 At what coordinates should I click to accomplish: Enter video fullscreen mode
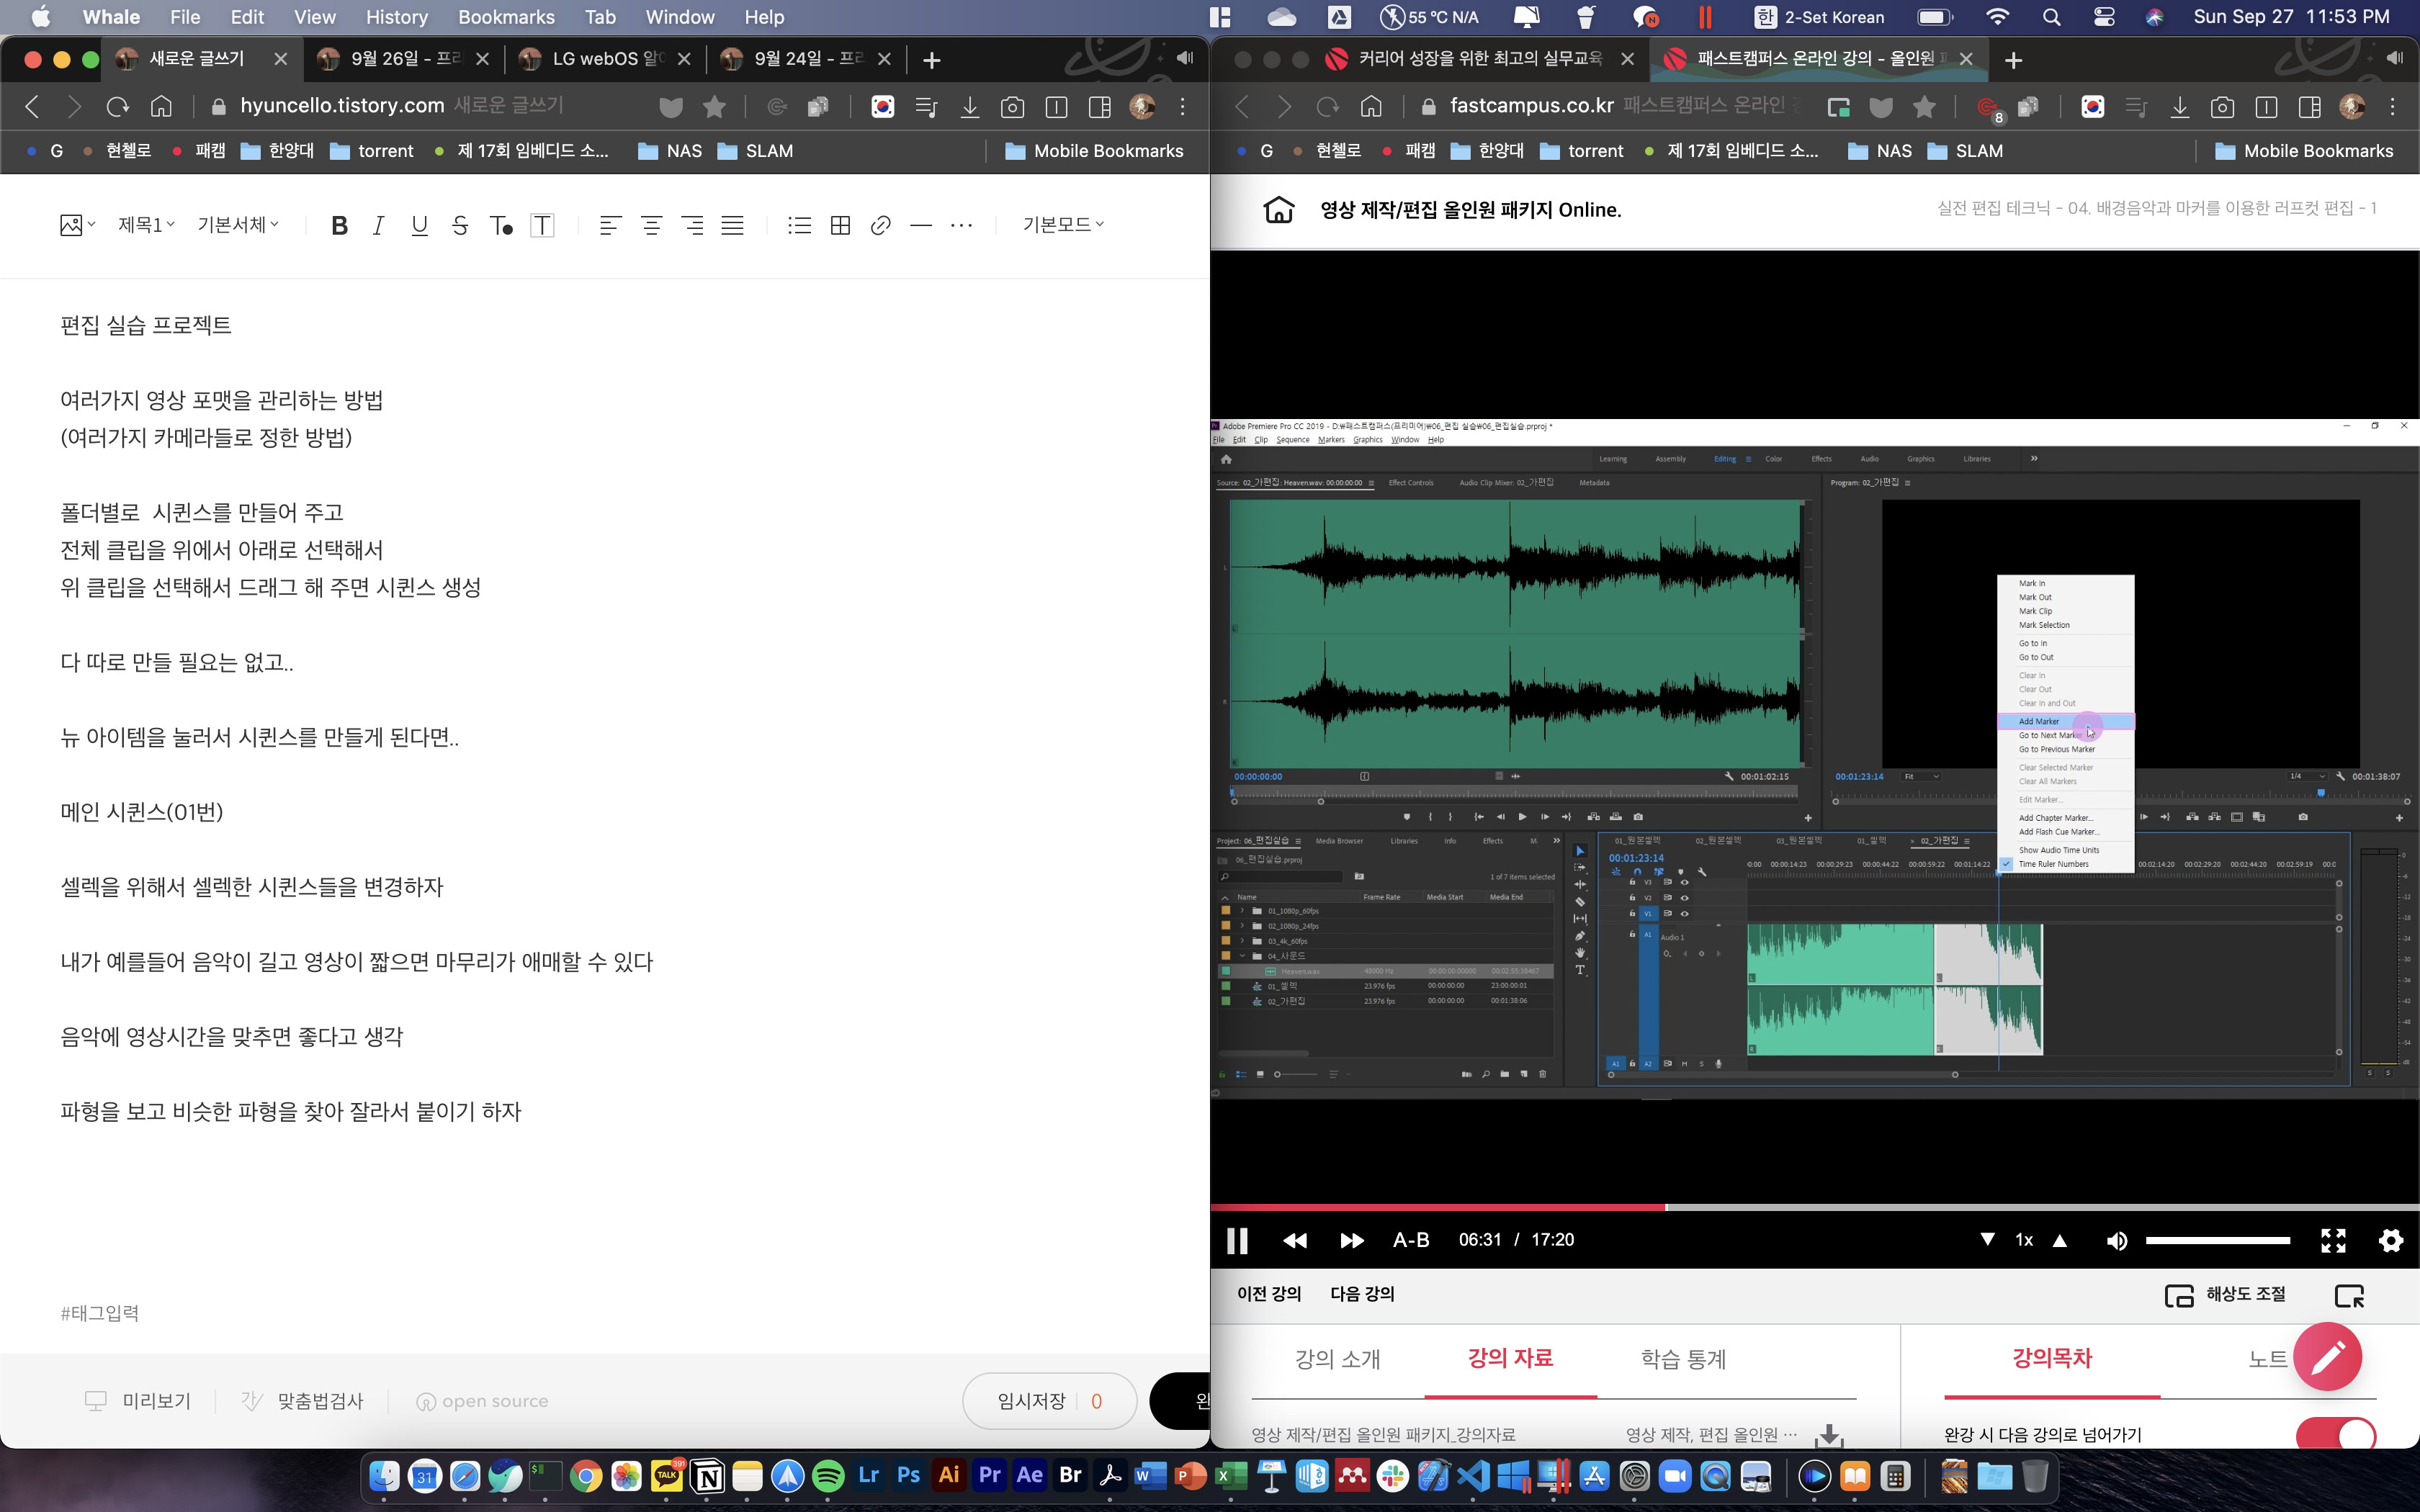pos(2332,1240)
